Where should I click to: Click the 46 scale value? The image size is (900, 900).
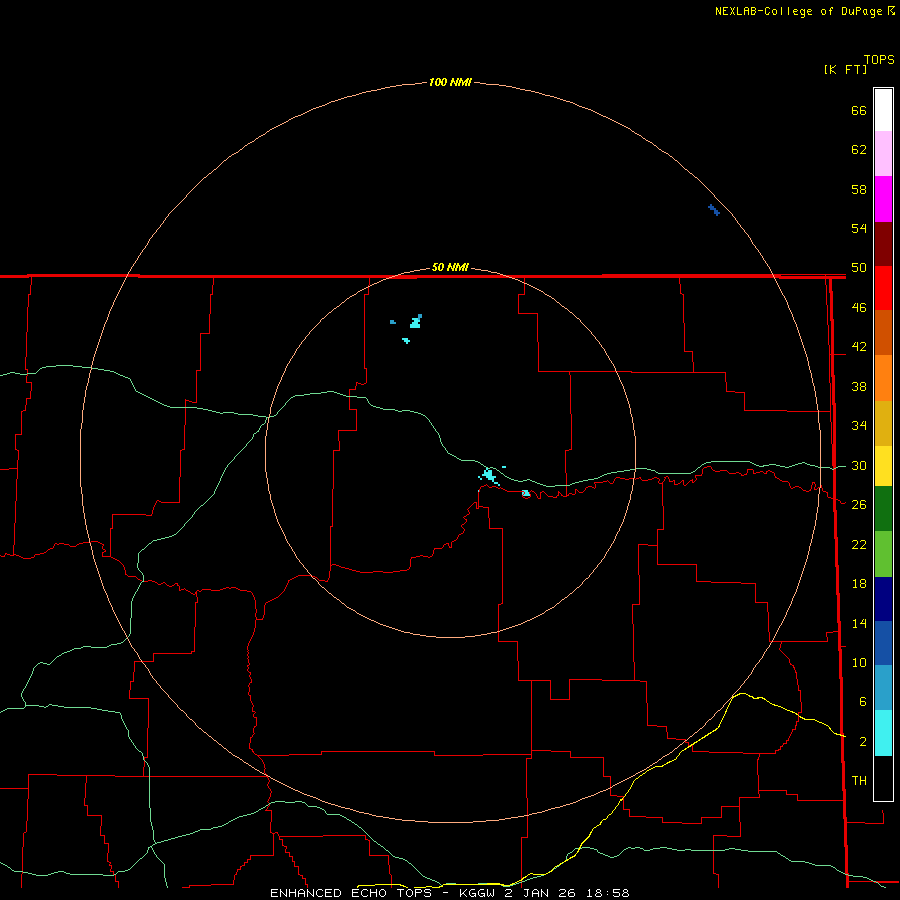point(859,308)
